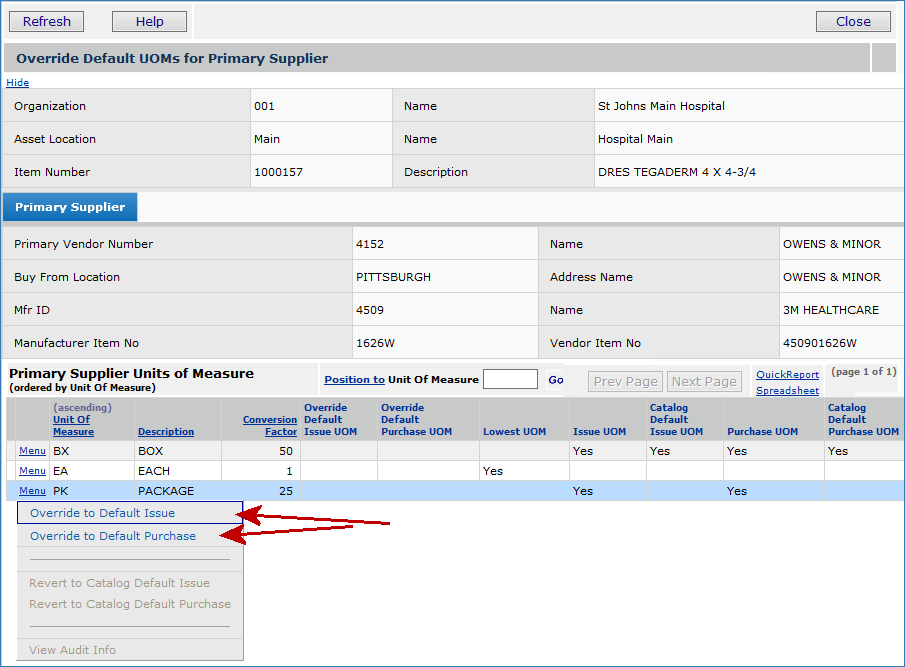Click the Refresh button
The height and width of the screenshot is (667, 905).
(x=47, y=21)
